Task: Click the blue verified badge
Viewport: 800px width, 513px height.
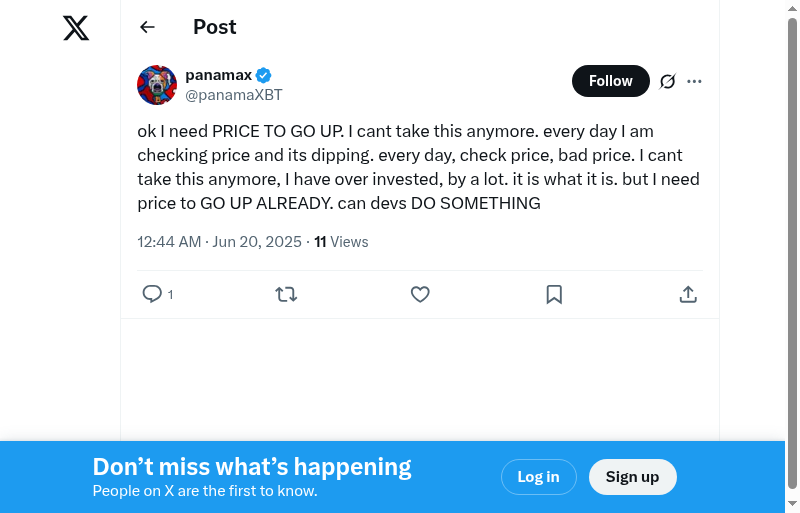Action: (264, 75)
